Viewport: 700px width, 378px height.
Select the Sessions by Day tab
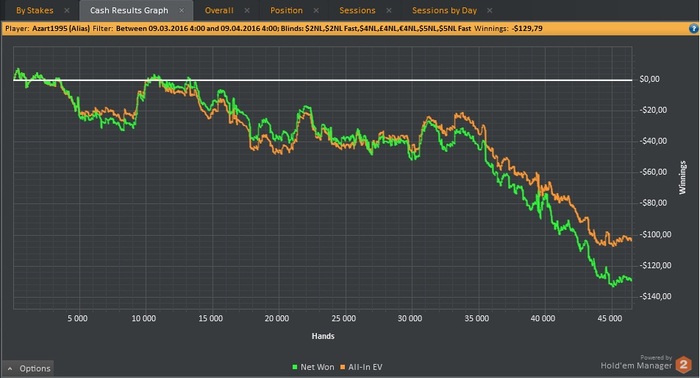click(x=444, y=10)
